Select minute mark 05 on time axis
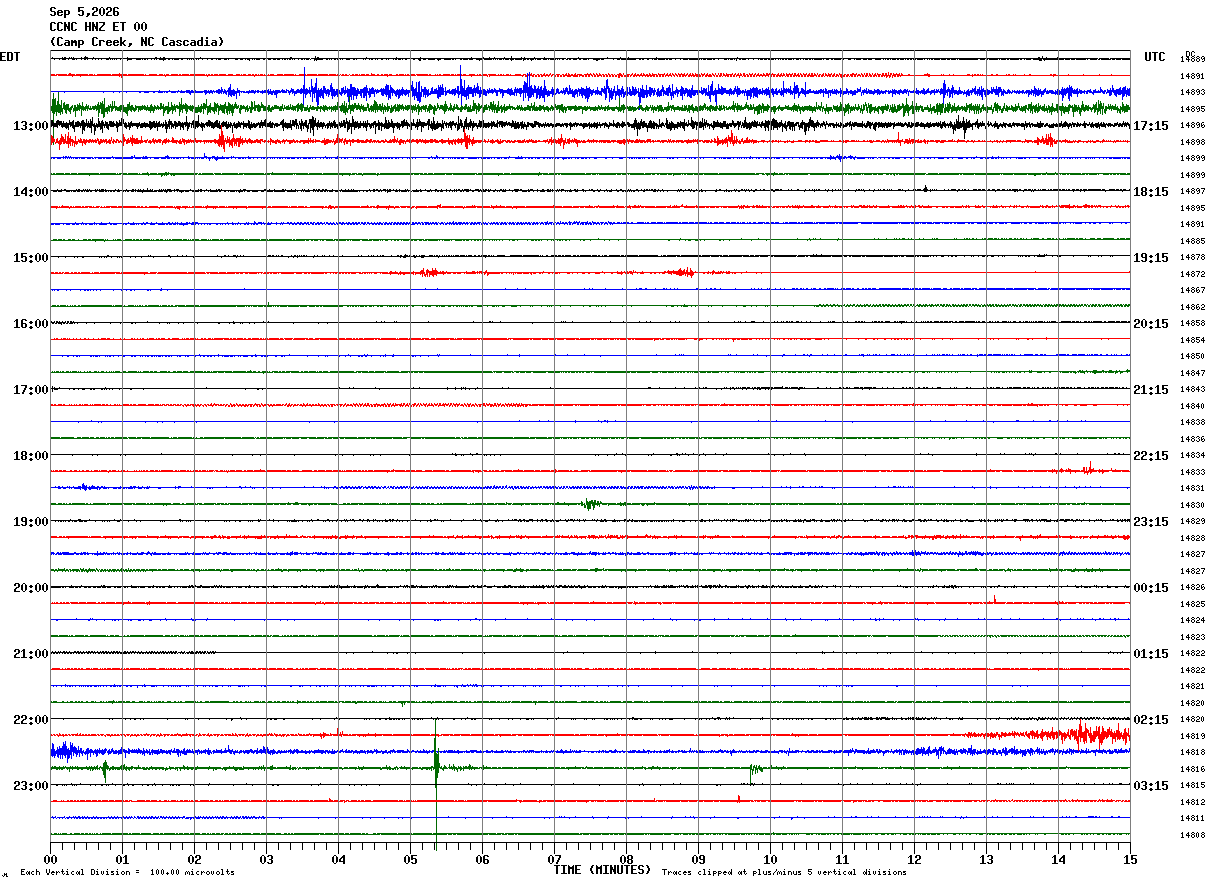 tap(410, 859)
